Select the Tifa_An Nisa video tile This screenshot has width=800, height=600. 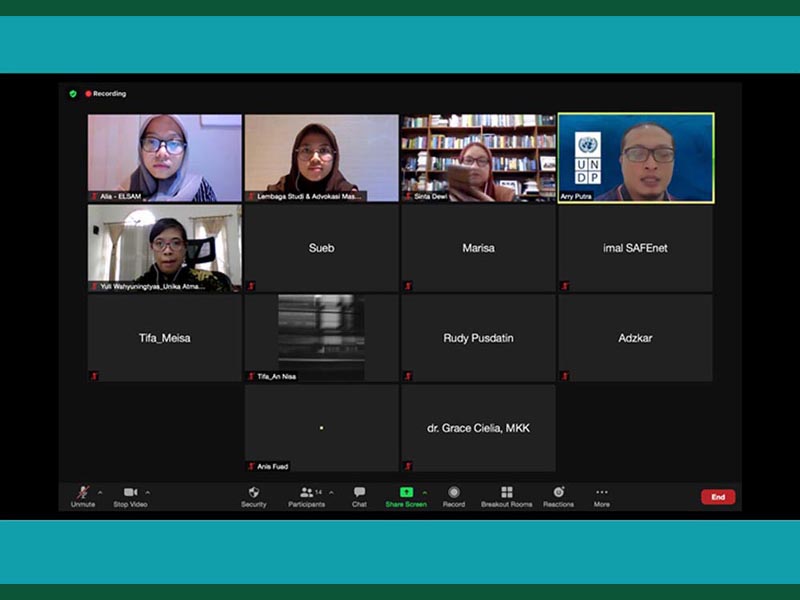click(x=321, y=338)
